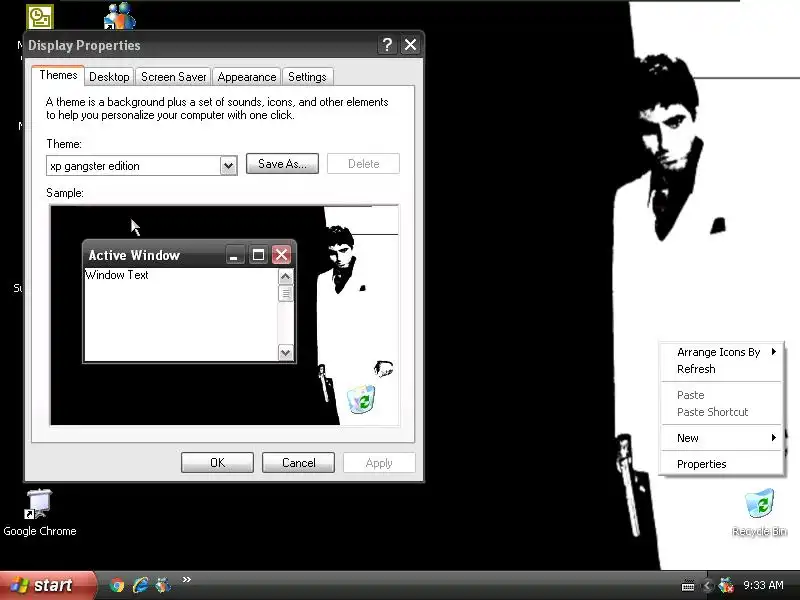Show hidden system tray icons arrow
Image resolution: width=800 pixels, height=600 pixels.
[707, 586]
